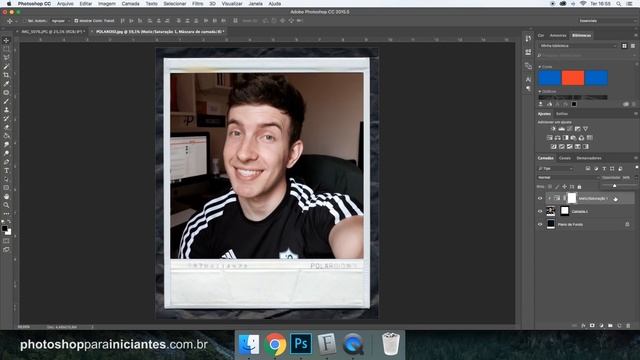Screen dimensions: 640x360
Task: Collapse the Gráficos section in libraries
Action: tap(540, 91)
